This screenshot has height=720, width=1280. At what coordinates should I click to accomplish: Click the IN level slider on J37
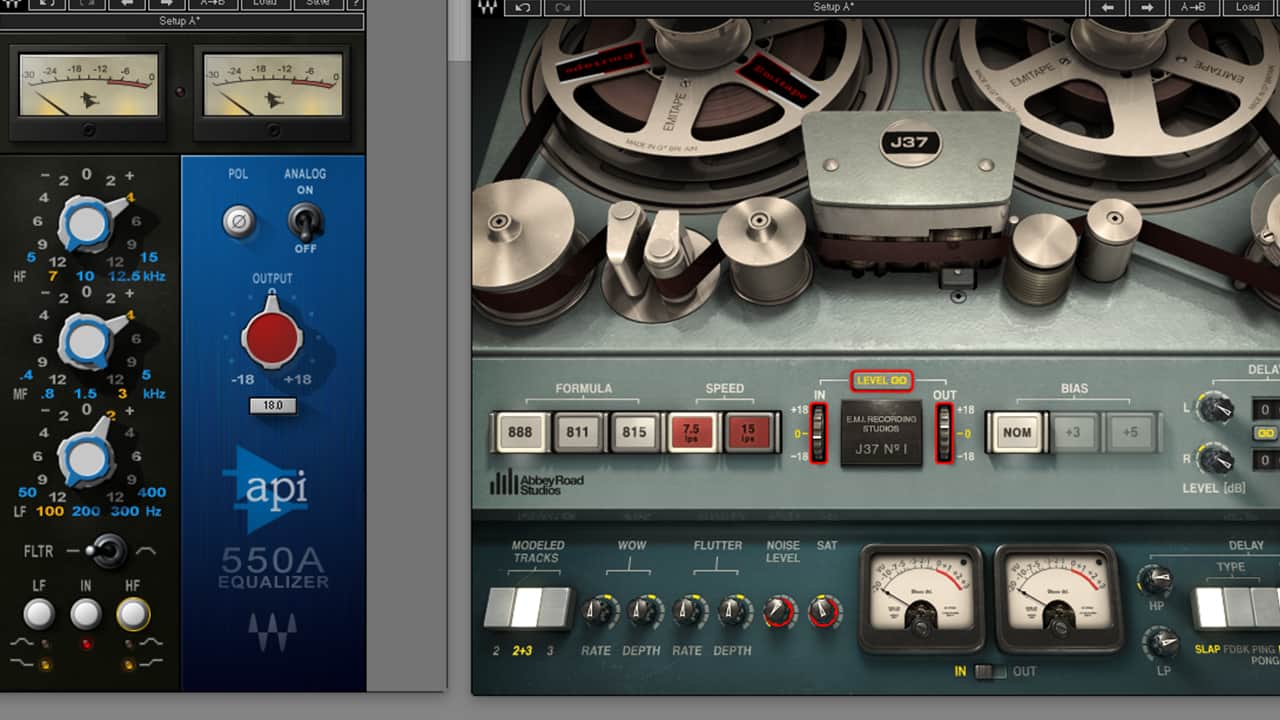tap(819, 433)
